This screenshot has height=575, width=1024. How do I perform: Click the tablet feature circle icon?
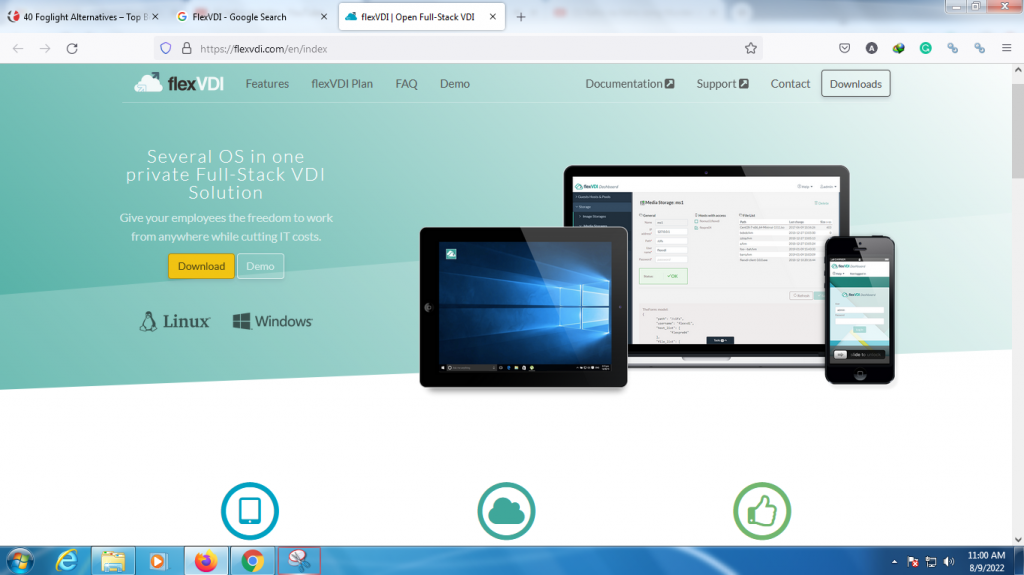click(249, 511)
